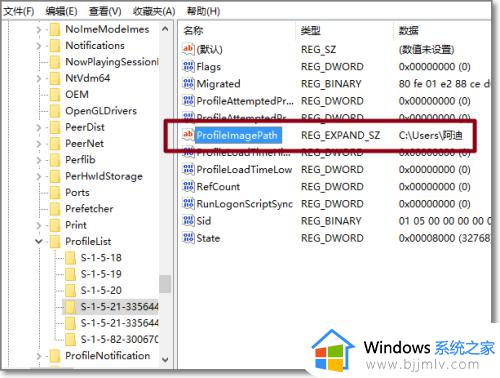The image size is (500, 378).
Task: Click the Prefetcher folder icon
Action: point(55,209)
